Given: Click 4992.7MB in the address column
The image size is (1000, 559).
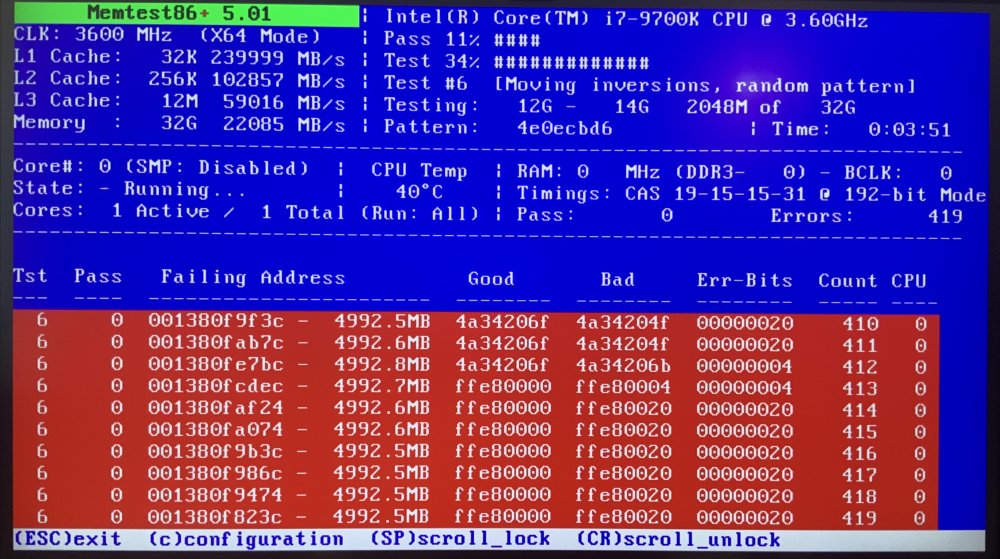Looking at the screenshot, I should [x=382, y=386].
